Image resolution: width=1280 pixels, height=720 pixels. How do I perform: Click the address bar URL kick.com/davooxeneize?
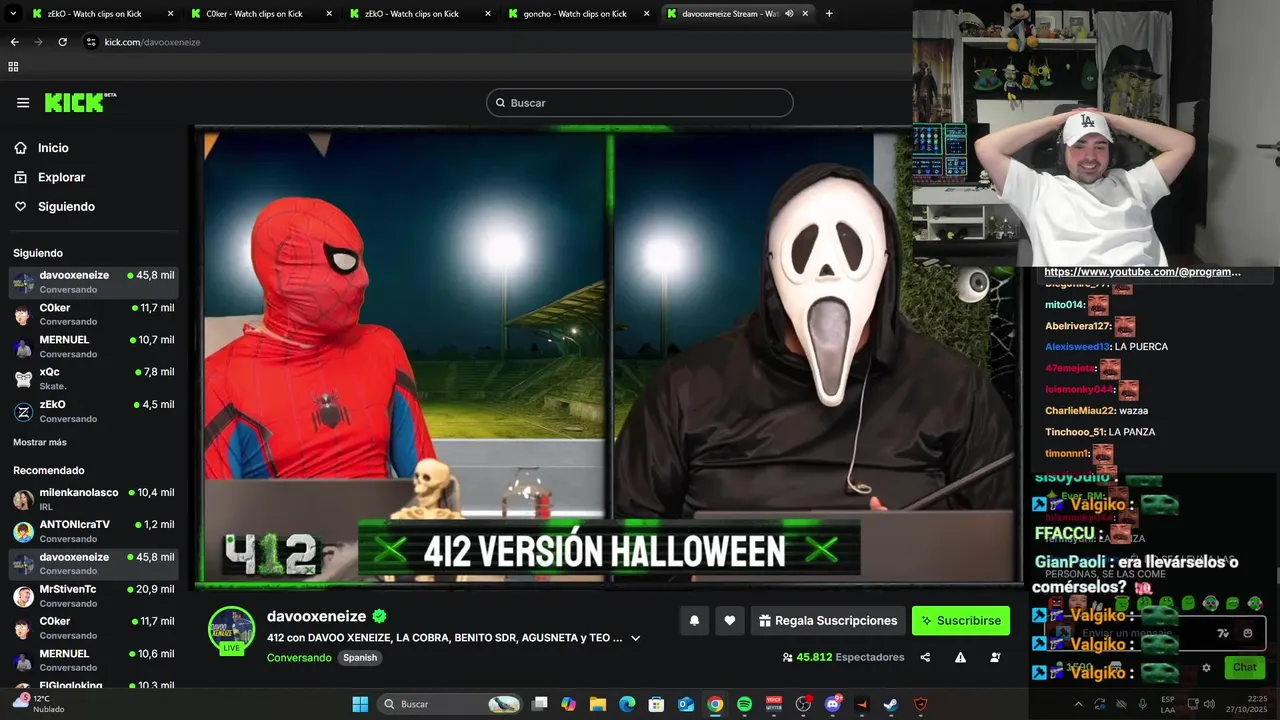click(152, 42)
